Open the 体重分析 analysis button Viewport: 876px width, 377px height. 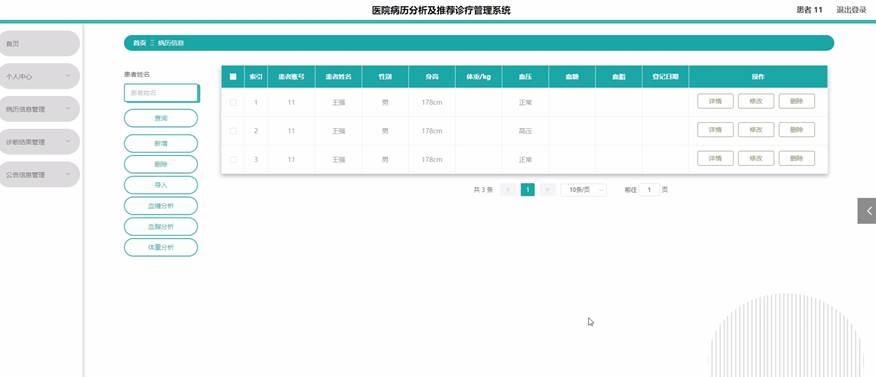[161, 247]
